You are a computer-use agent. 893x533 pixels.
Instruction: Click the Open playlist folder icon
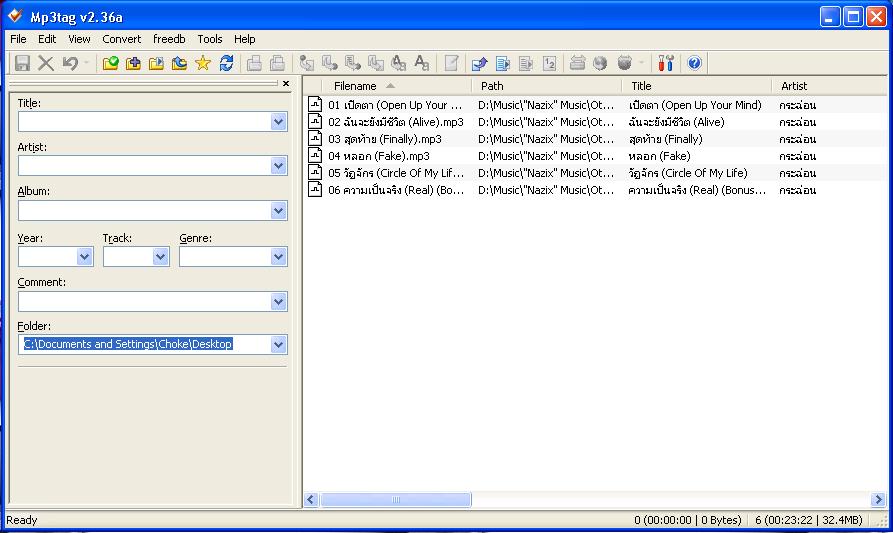[157, 63]
